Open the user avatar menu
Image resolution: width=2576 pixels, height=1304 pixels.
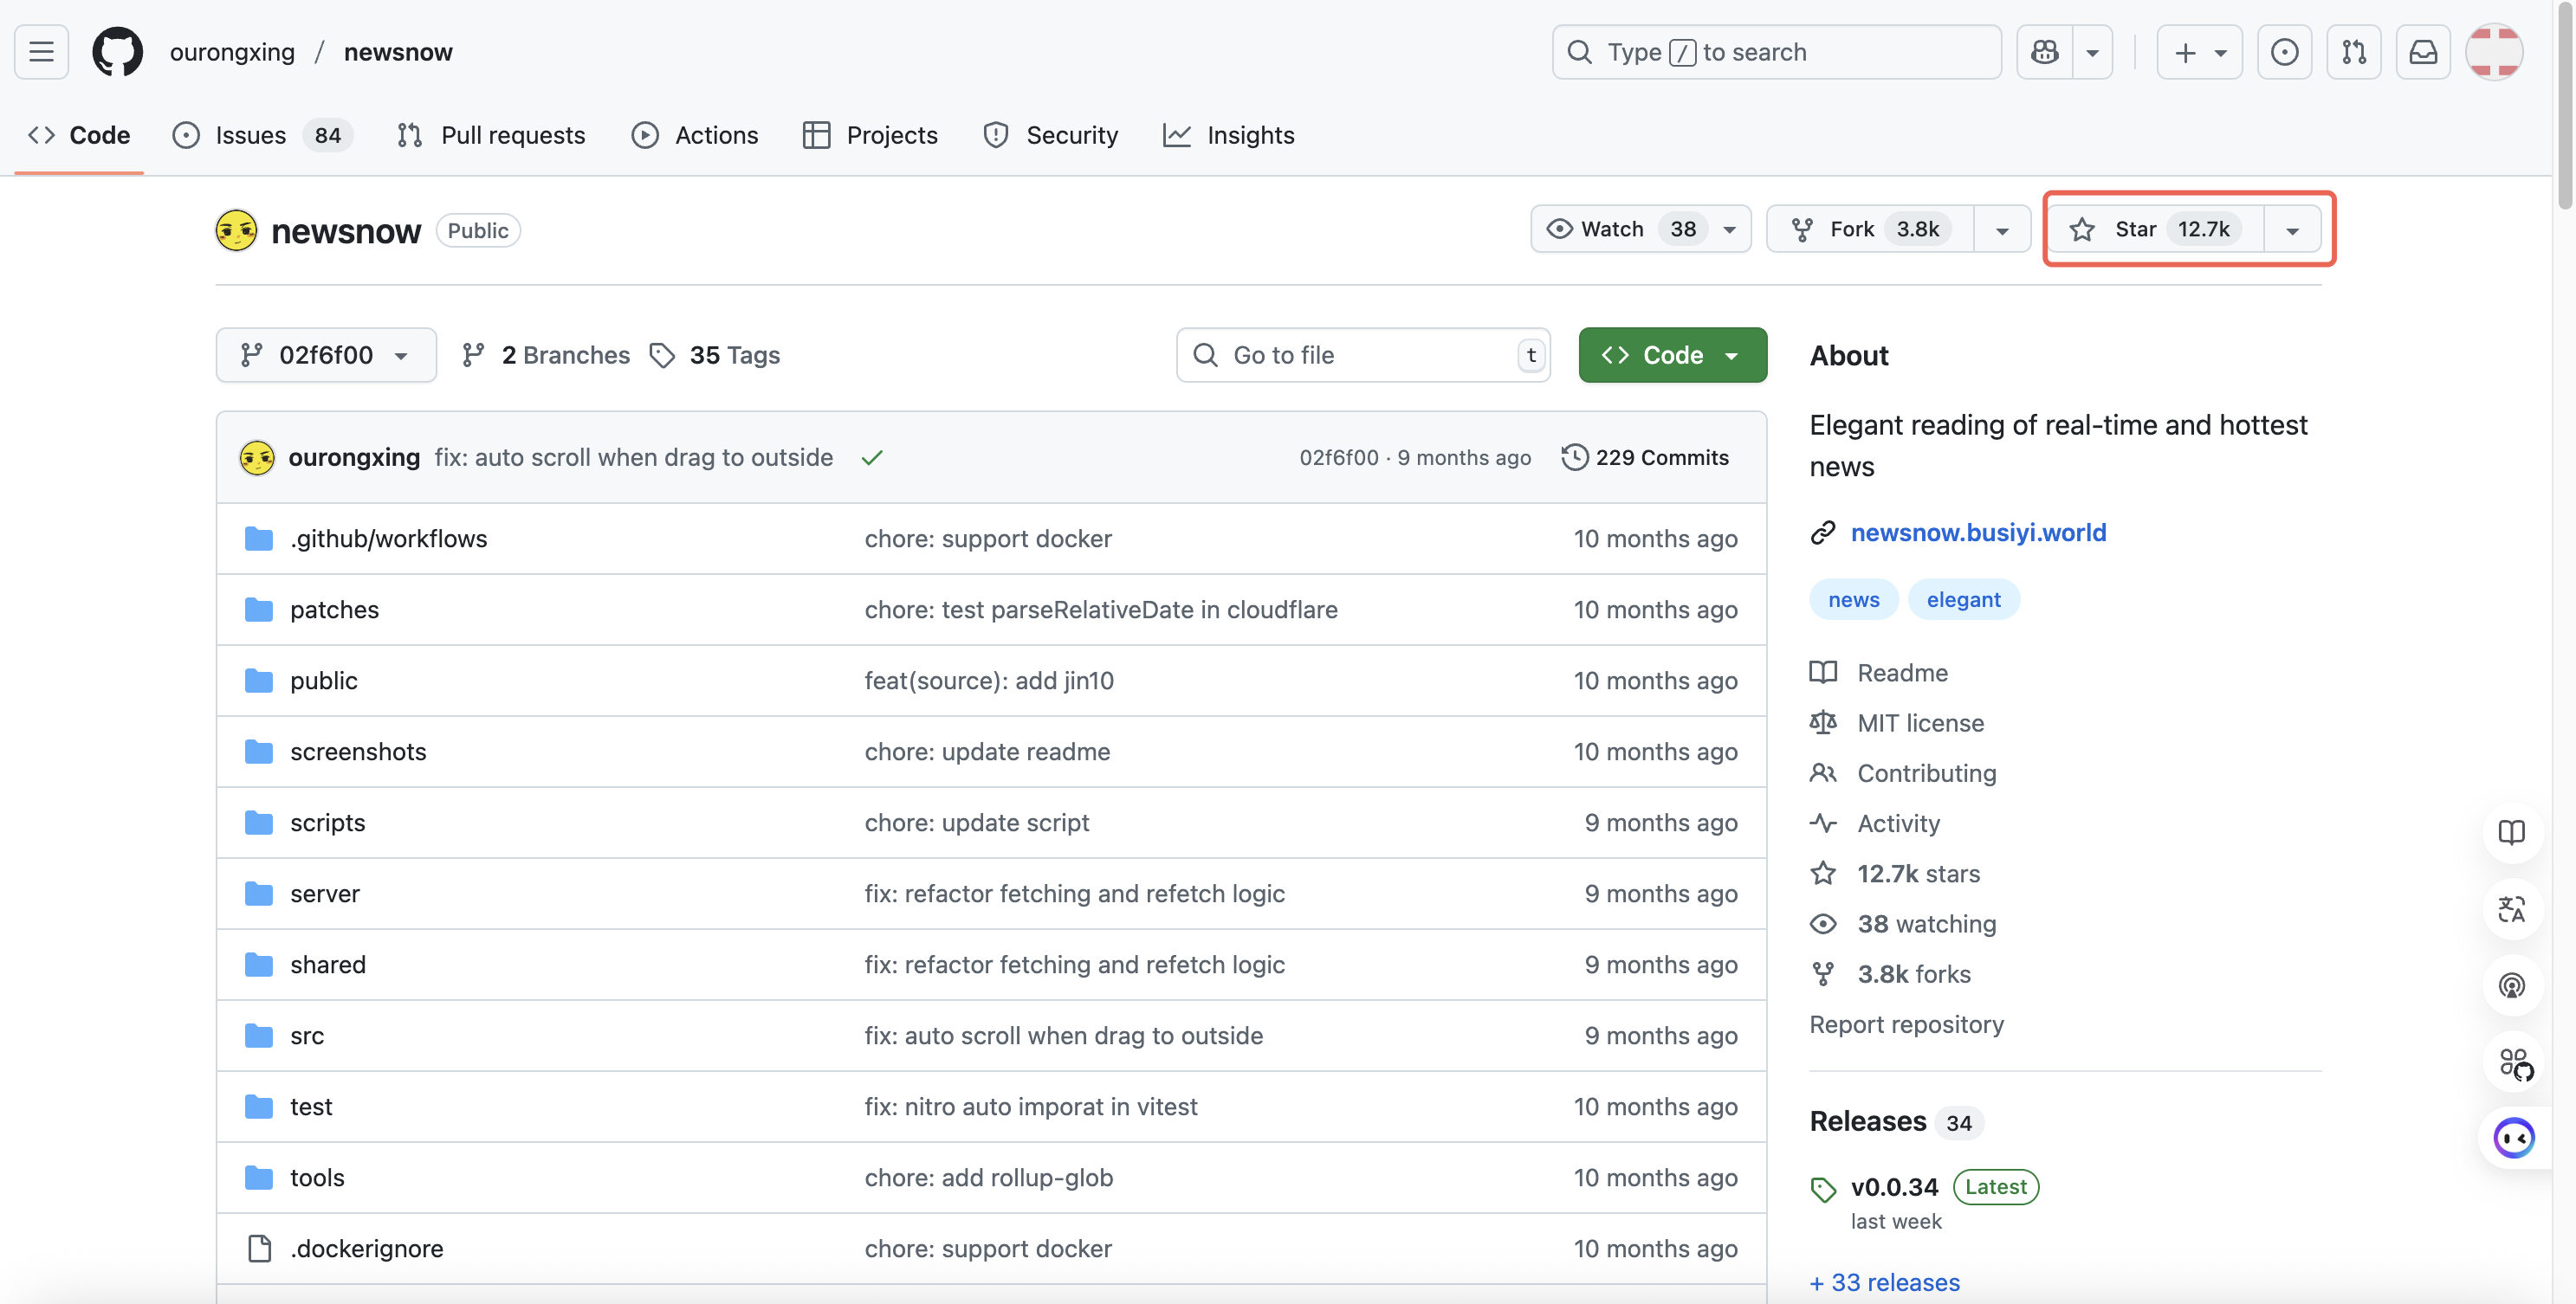point(2493,52)
